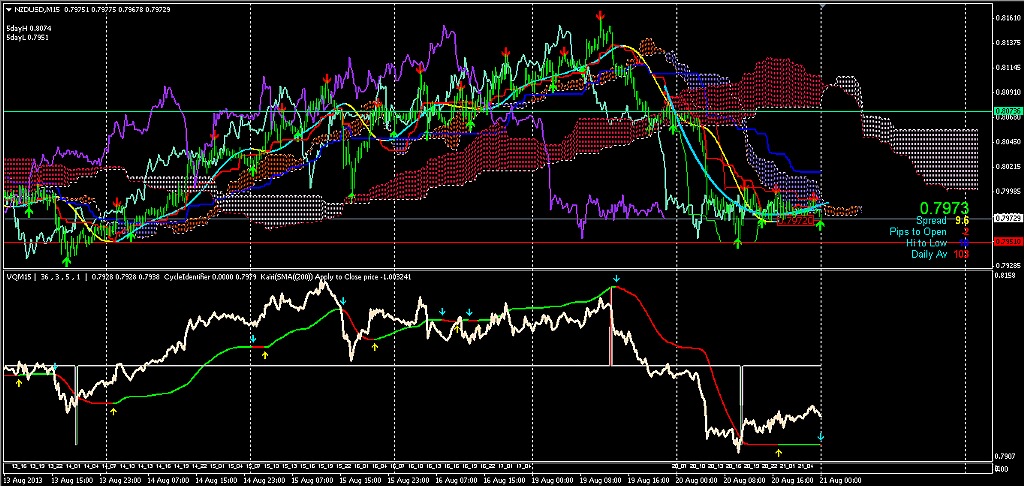Click the yellow spread value 9.6
1024x486 pixels.
point(961,221)
